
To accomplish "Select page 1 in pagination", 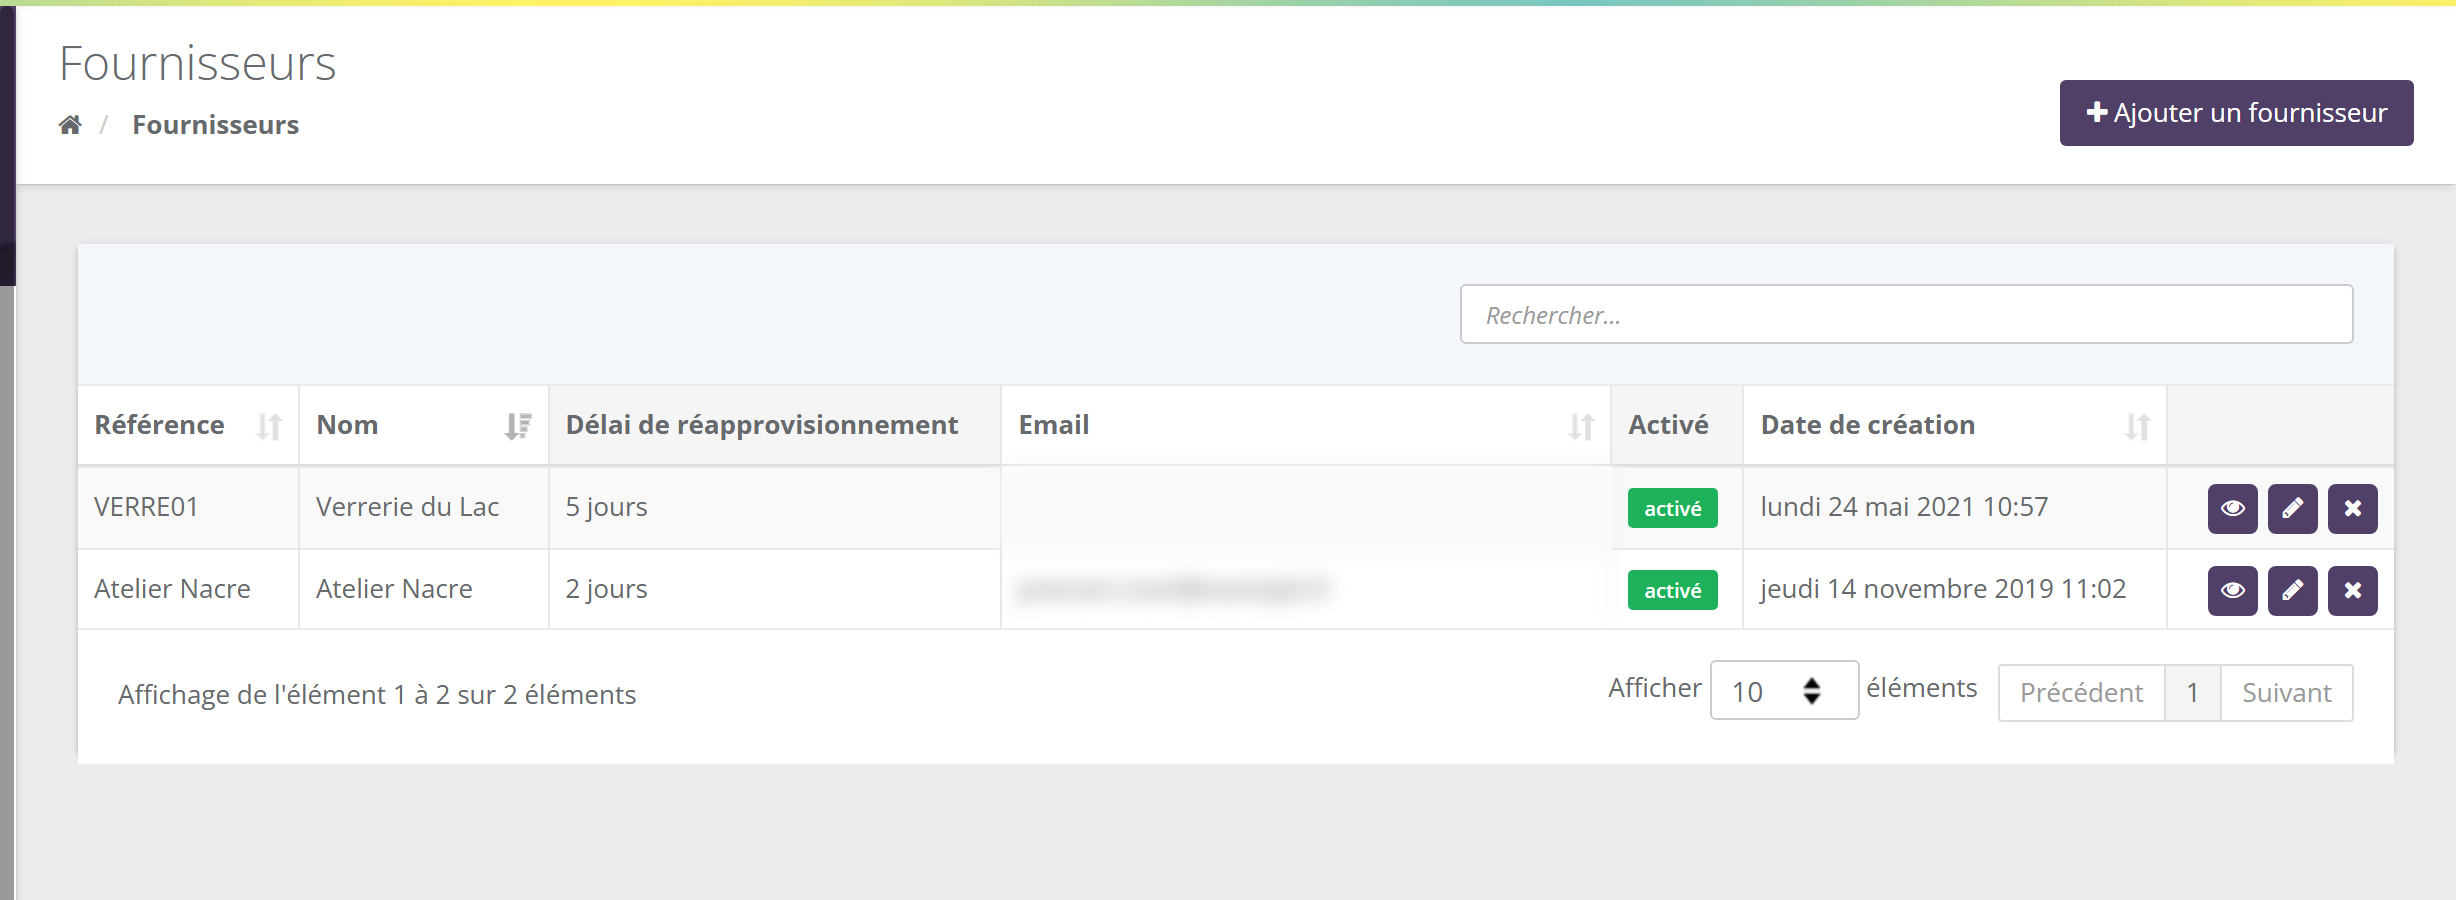I will [2192, 693].
